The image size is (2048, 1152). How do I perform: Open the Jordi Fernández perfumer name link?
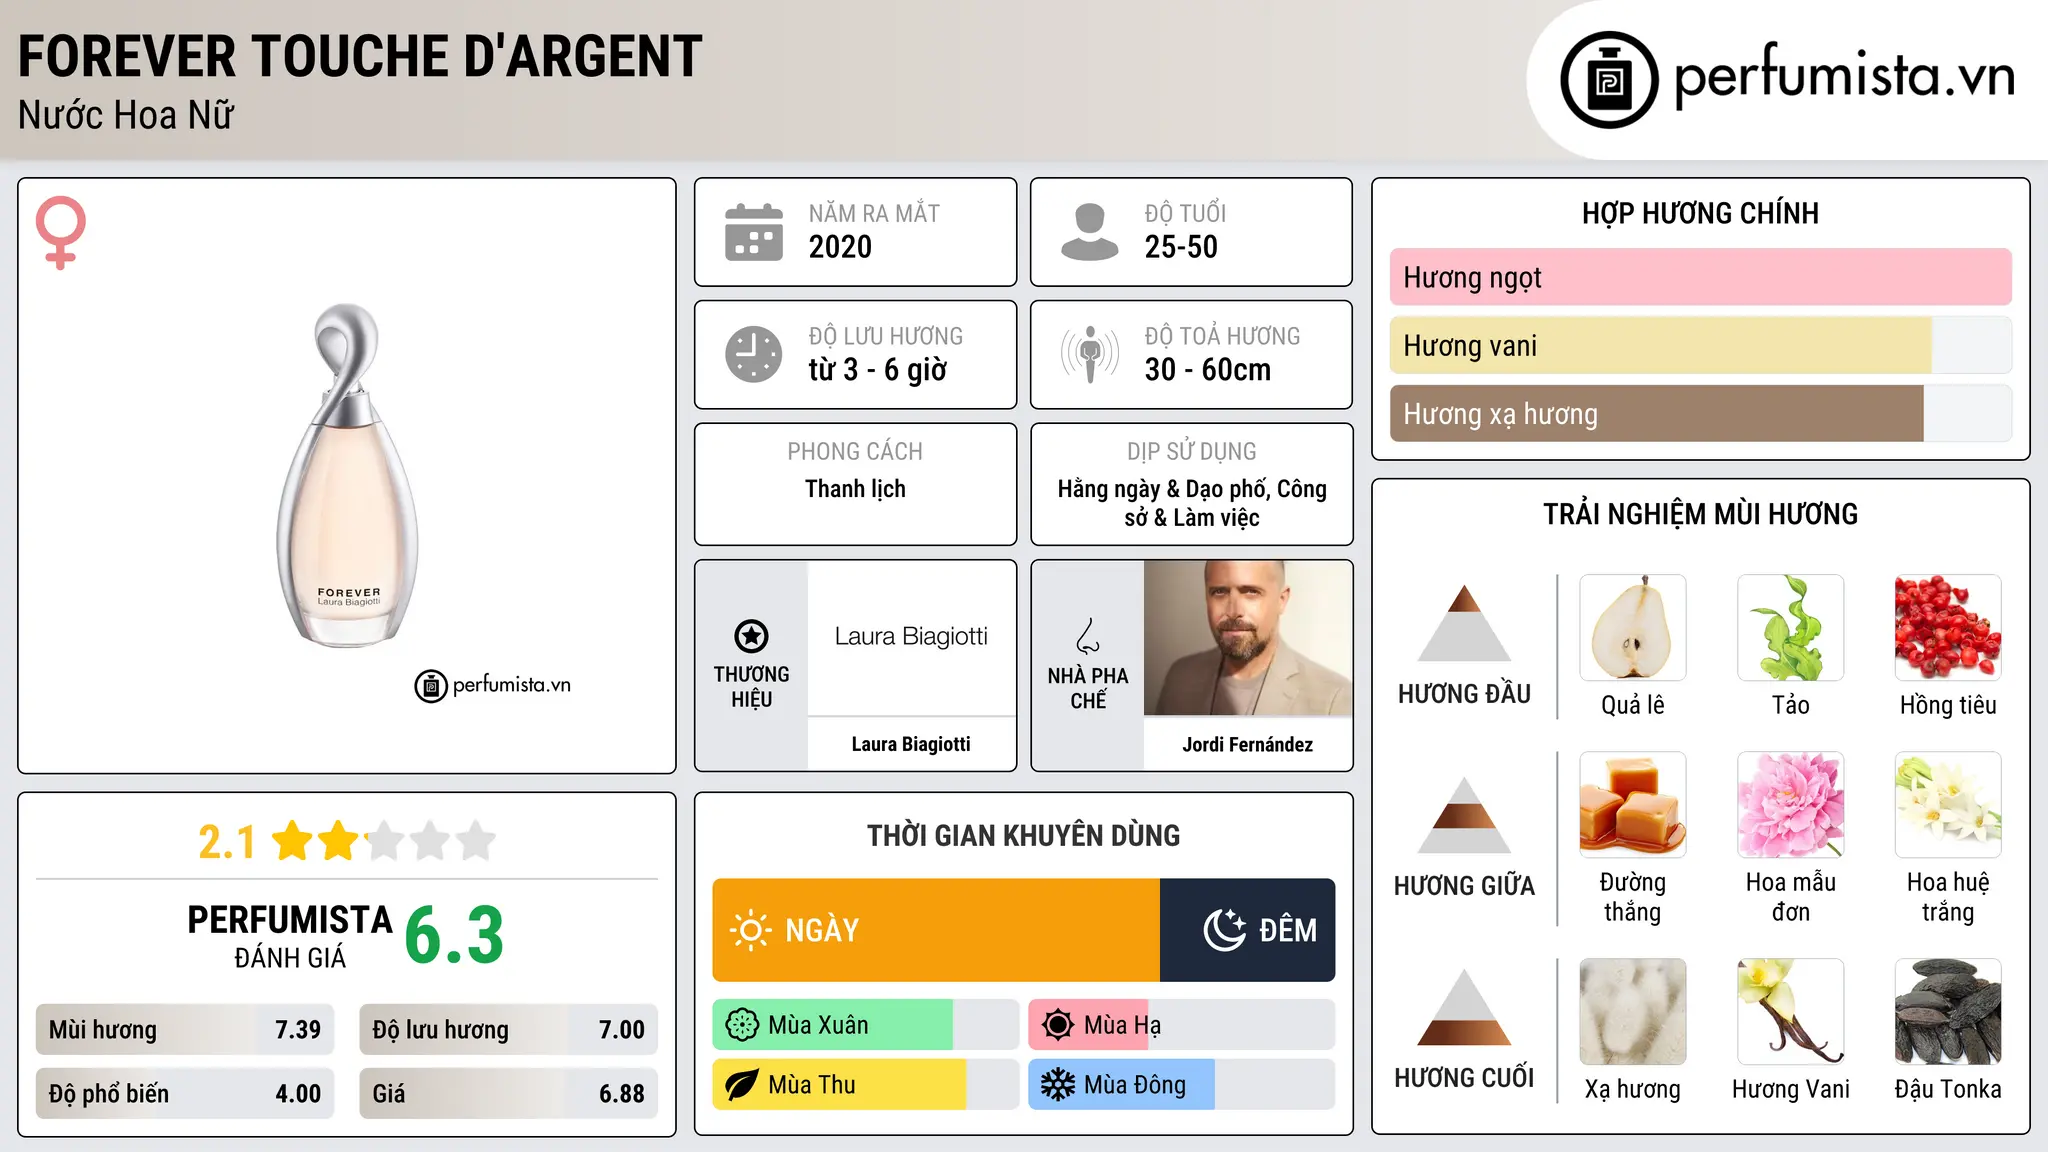tap(1247, 744)
